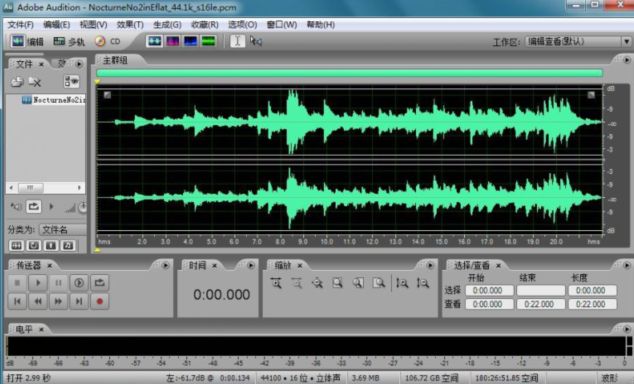The height and width of the screenshot is (384, 634).
Task: Open the 电平 panel options arrow
Action: (x=626, y=329)
